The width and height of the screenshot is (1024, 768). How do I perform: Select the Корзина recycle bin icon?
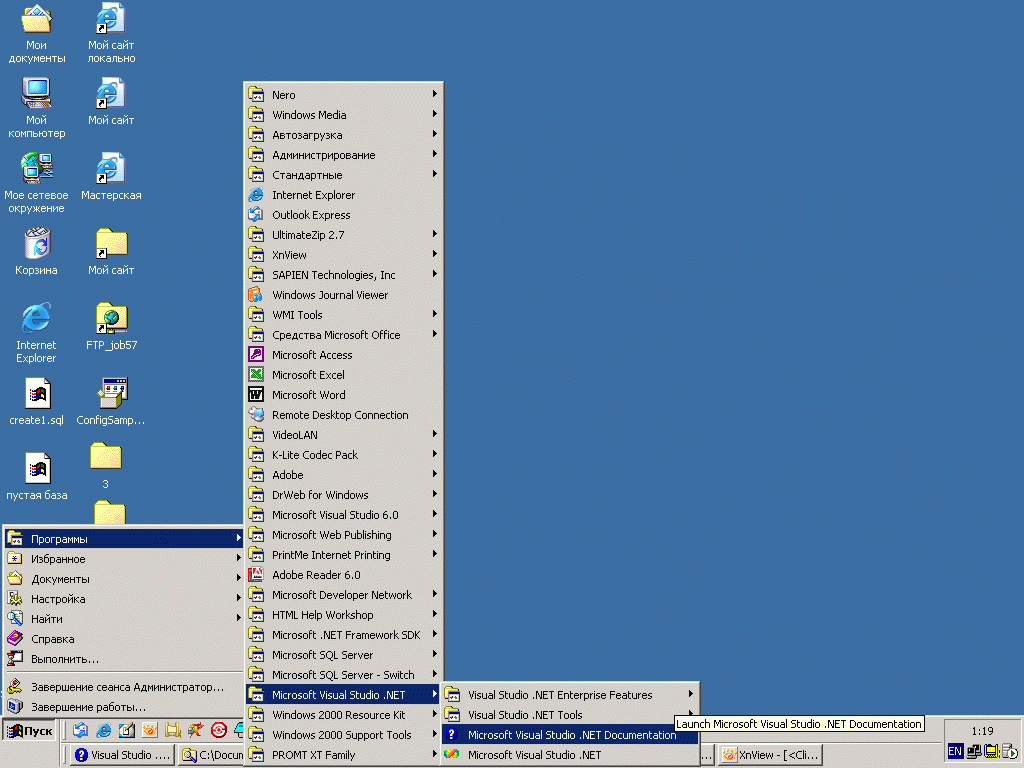37,252
